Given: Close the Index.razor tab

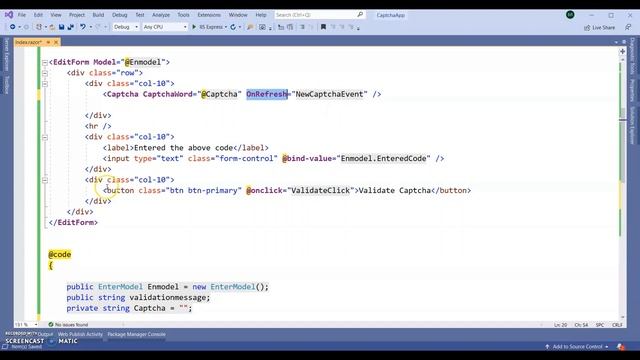Looking at the screenshot, I should coord(56,42).
